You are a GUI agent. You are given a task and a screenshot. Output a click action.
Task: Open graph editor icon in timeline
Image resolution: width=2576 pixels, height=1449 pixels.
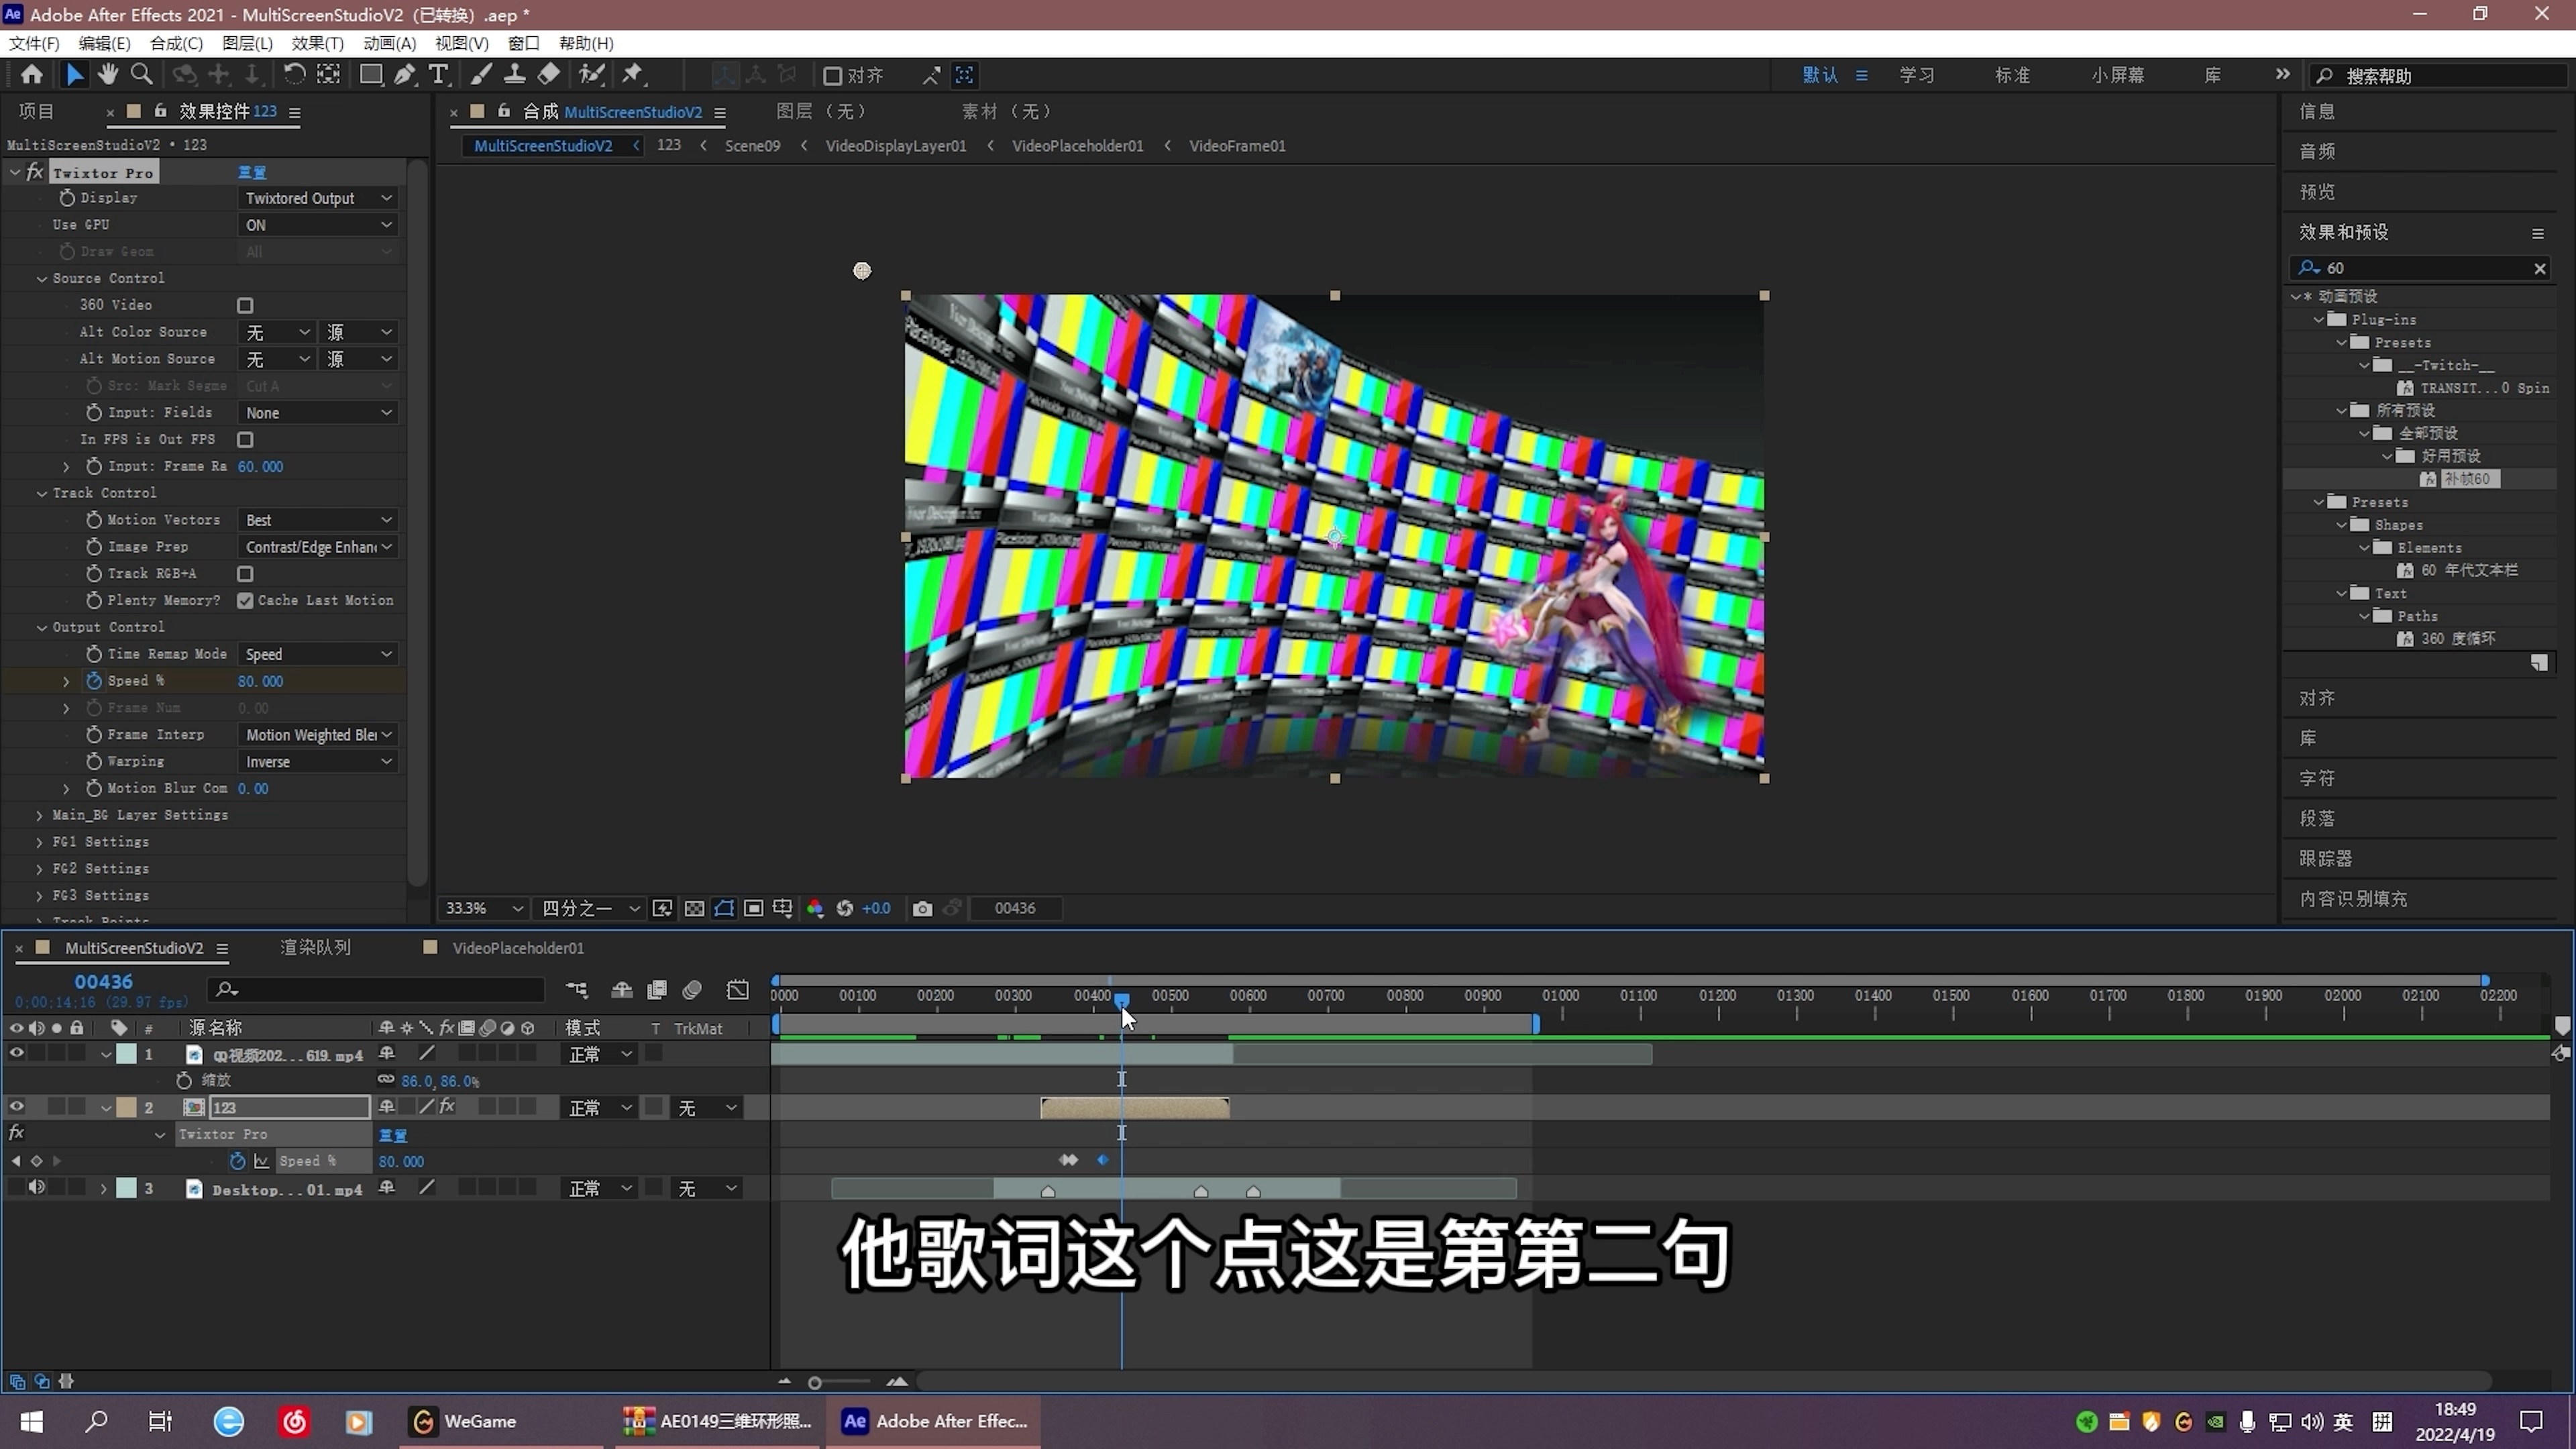pos(738,989)
